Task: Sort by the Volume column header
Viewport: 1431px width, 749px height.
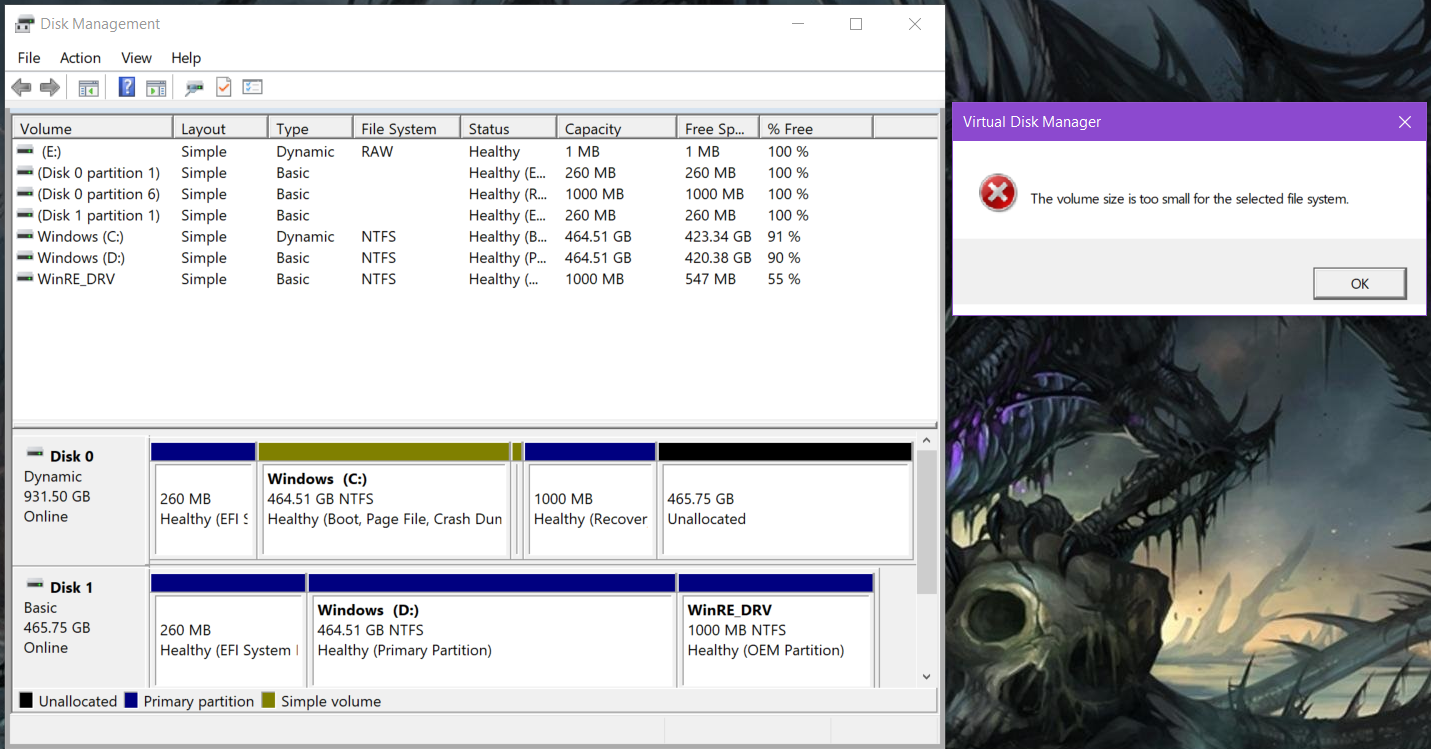Action: (x=92, y=128)
